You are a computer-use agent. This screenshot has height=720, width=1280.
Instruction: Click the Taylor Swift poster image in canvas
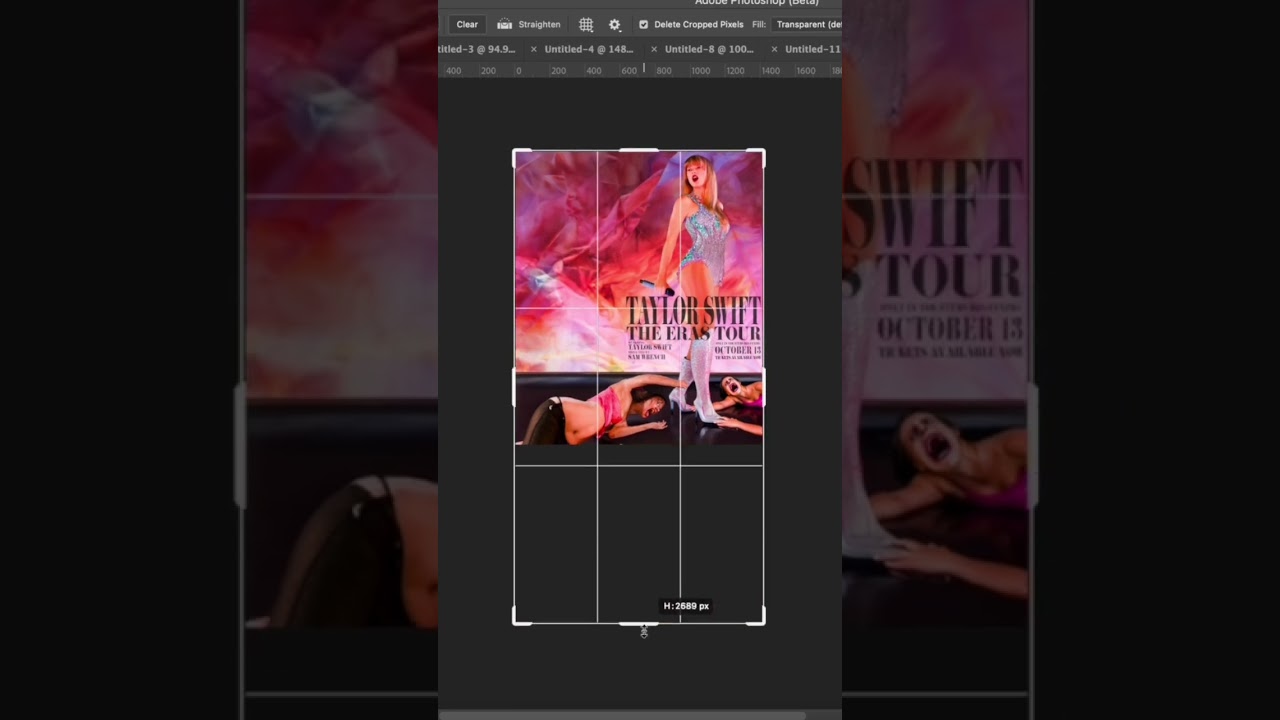(639, 297)
